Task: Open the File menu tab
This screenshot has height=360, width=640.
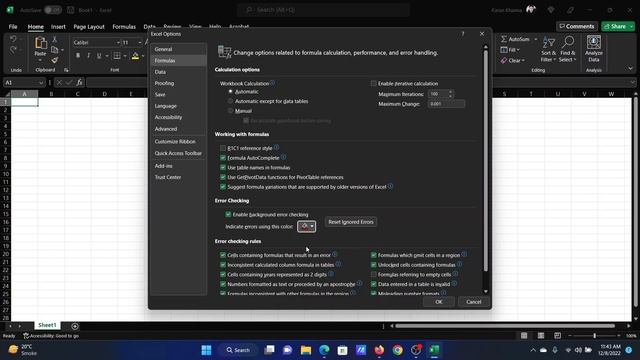Action: pos(13,27)
